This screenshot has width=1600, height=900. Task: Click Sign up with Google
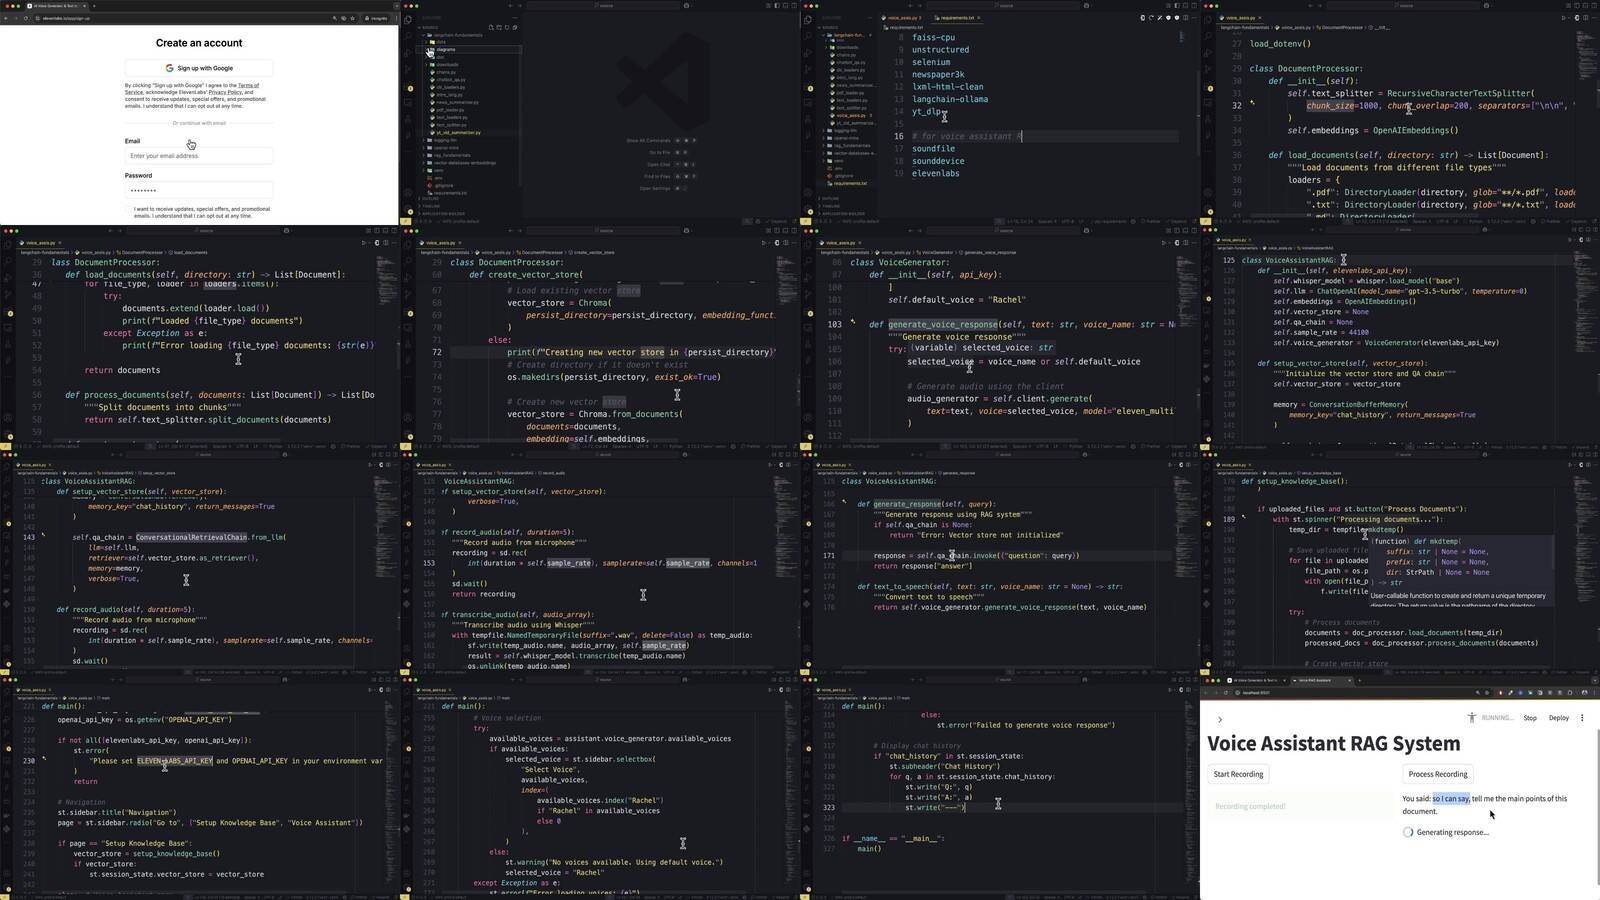(199, 68)
